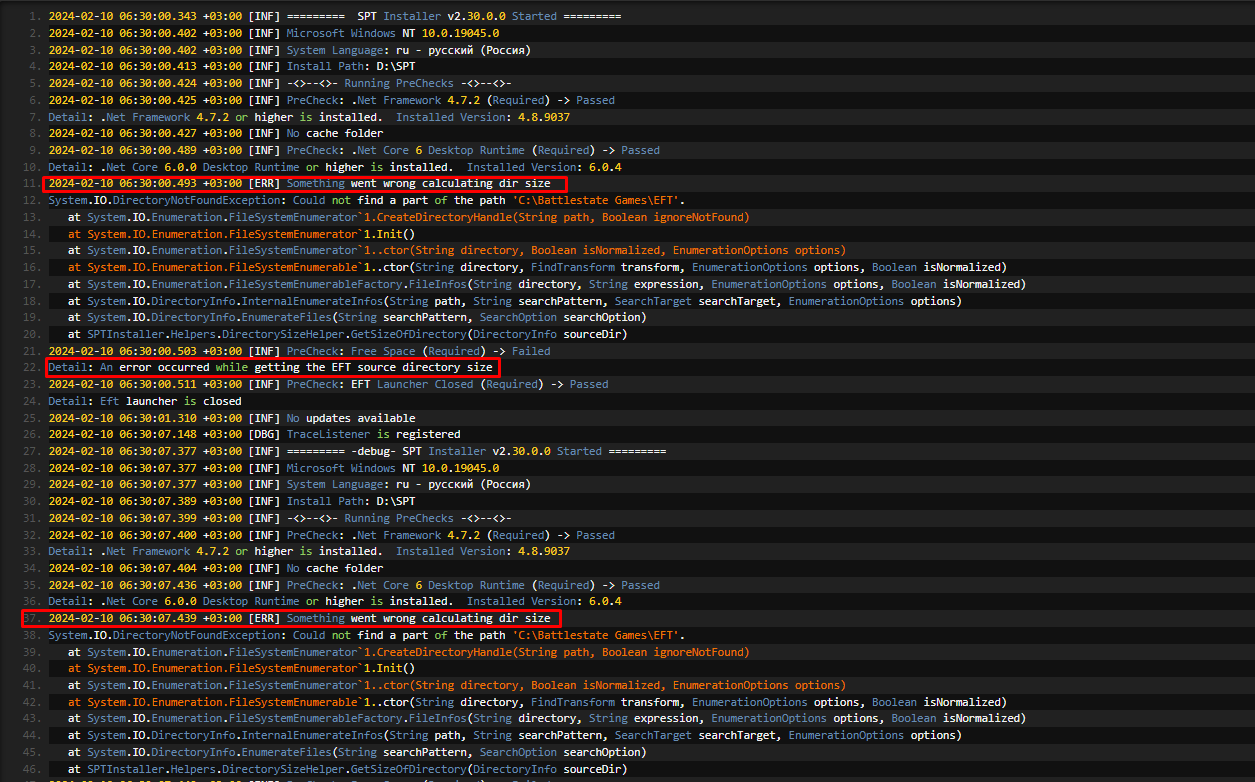Click line 33 '.Net Framework 4.7.2 or higher' detail
The width and height of the screenshot is (1255, 782).
pos(309,551)
